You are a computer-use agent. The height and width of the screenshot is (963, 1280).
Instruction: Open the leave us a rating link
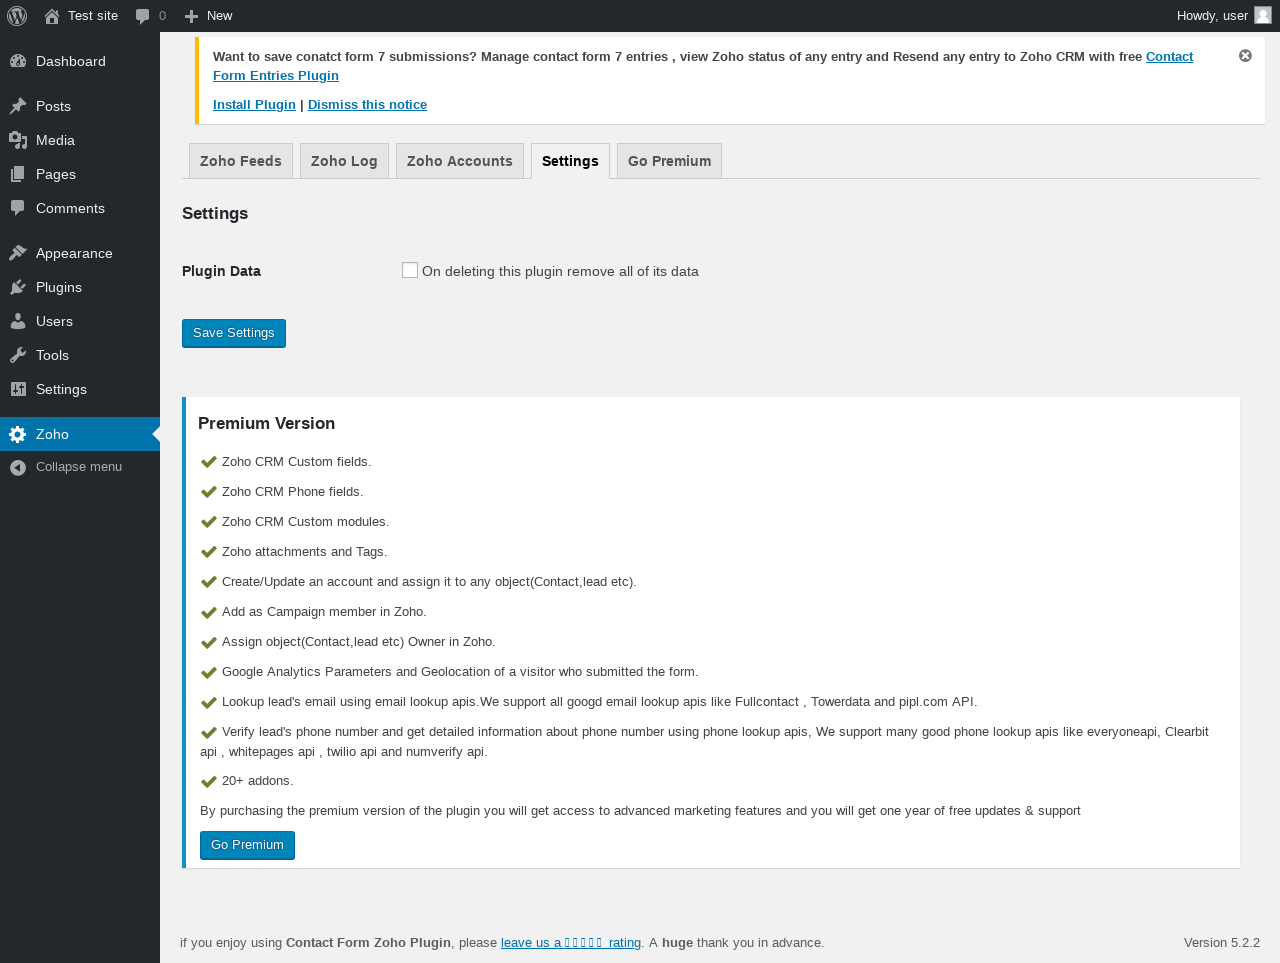point(571,942)
